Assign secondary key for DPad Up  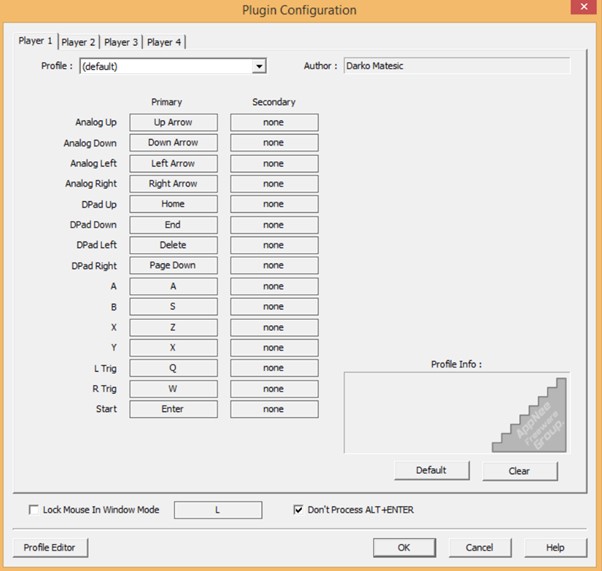coord(274,204)
